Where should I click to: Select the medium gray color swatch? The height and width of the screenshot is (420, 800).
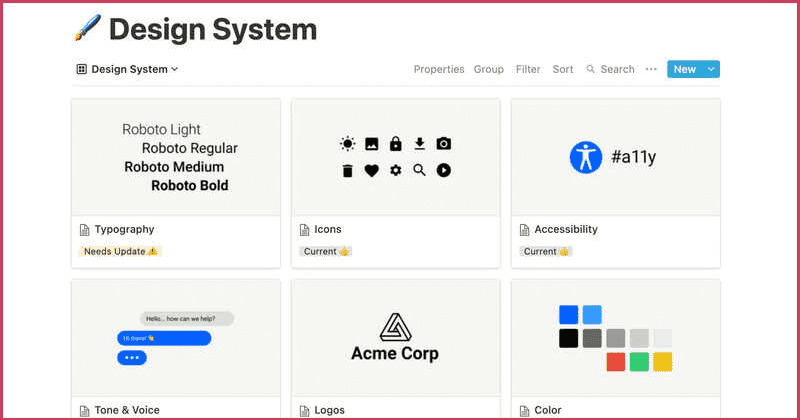(615, 338)
